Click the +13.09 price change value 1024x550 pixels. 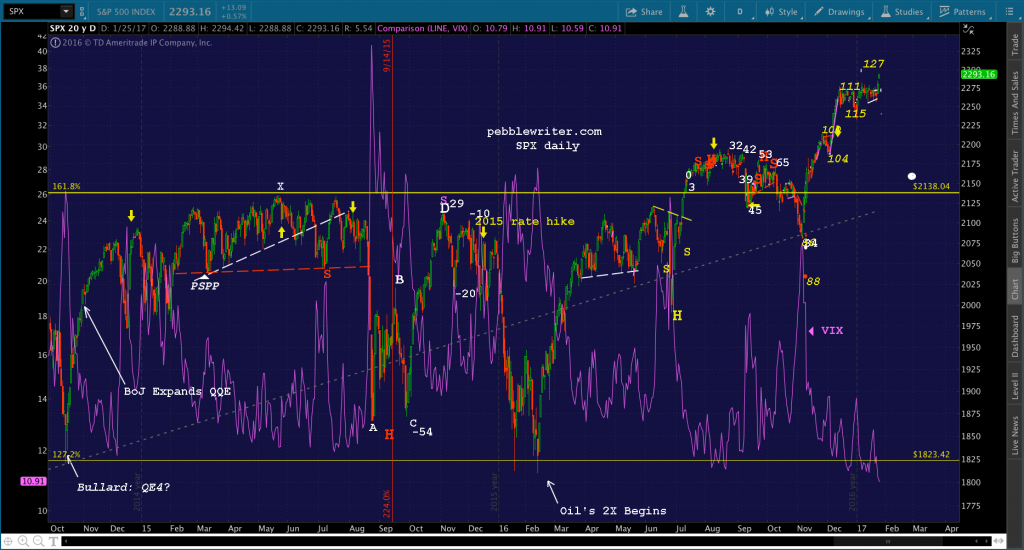point(233,8)
